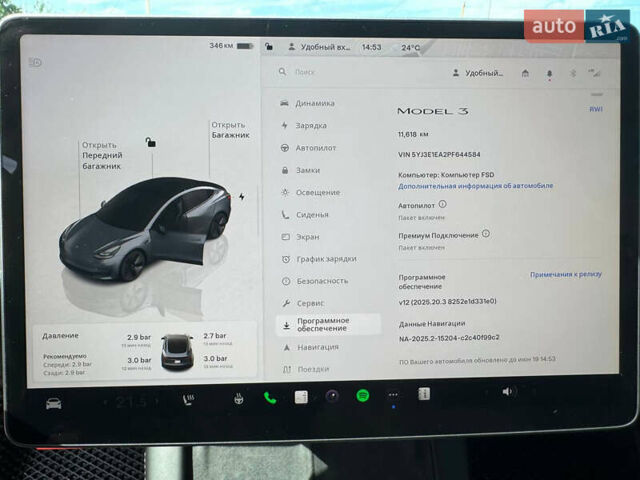640x480 pixels.
Task: Tap the RWD badge link
Action: coord(596,109)
